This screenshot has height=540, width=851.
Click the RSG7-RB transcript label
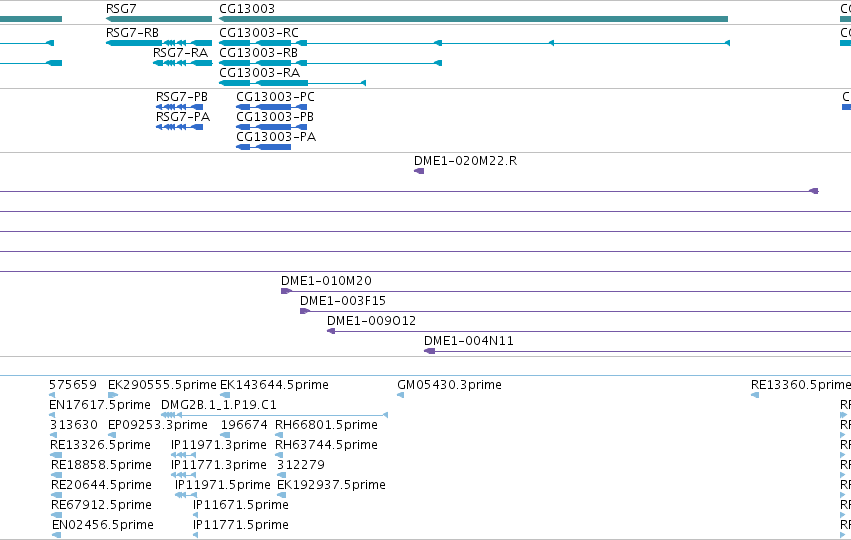[x=132, y=33]
